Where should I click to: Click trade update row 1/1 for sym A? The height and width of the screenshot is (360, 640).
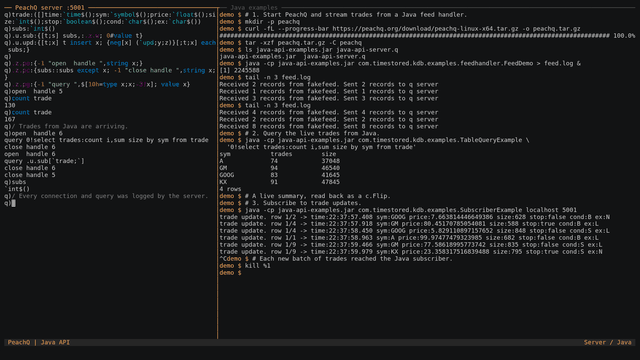[x=409, y=238]
